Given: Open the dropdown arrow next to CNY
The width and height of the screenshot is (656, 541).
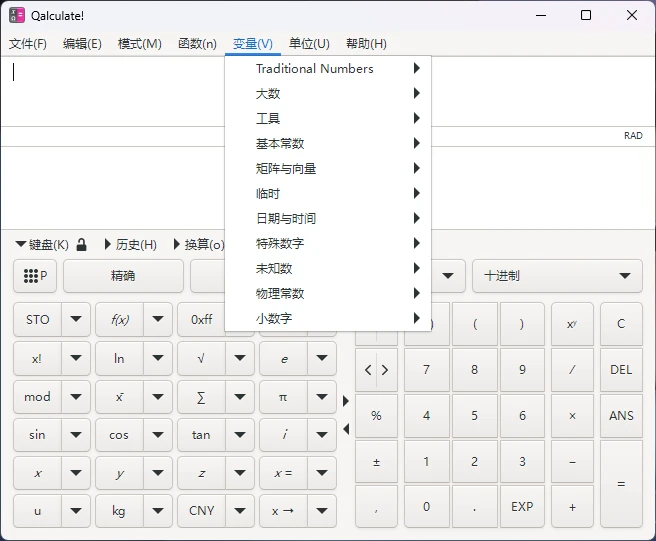Looking at the screenshot, I should [x=240, y=511].
